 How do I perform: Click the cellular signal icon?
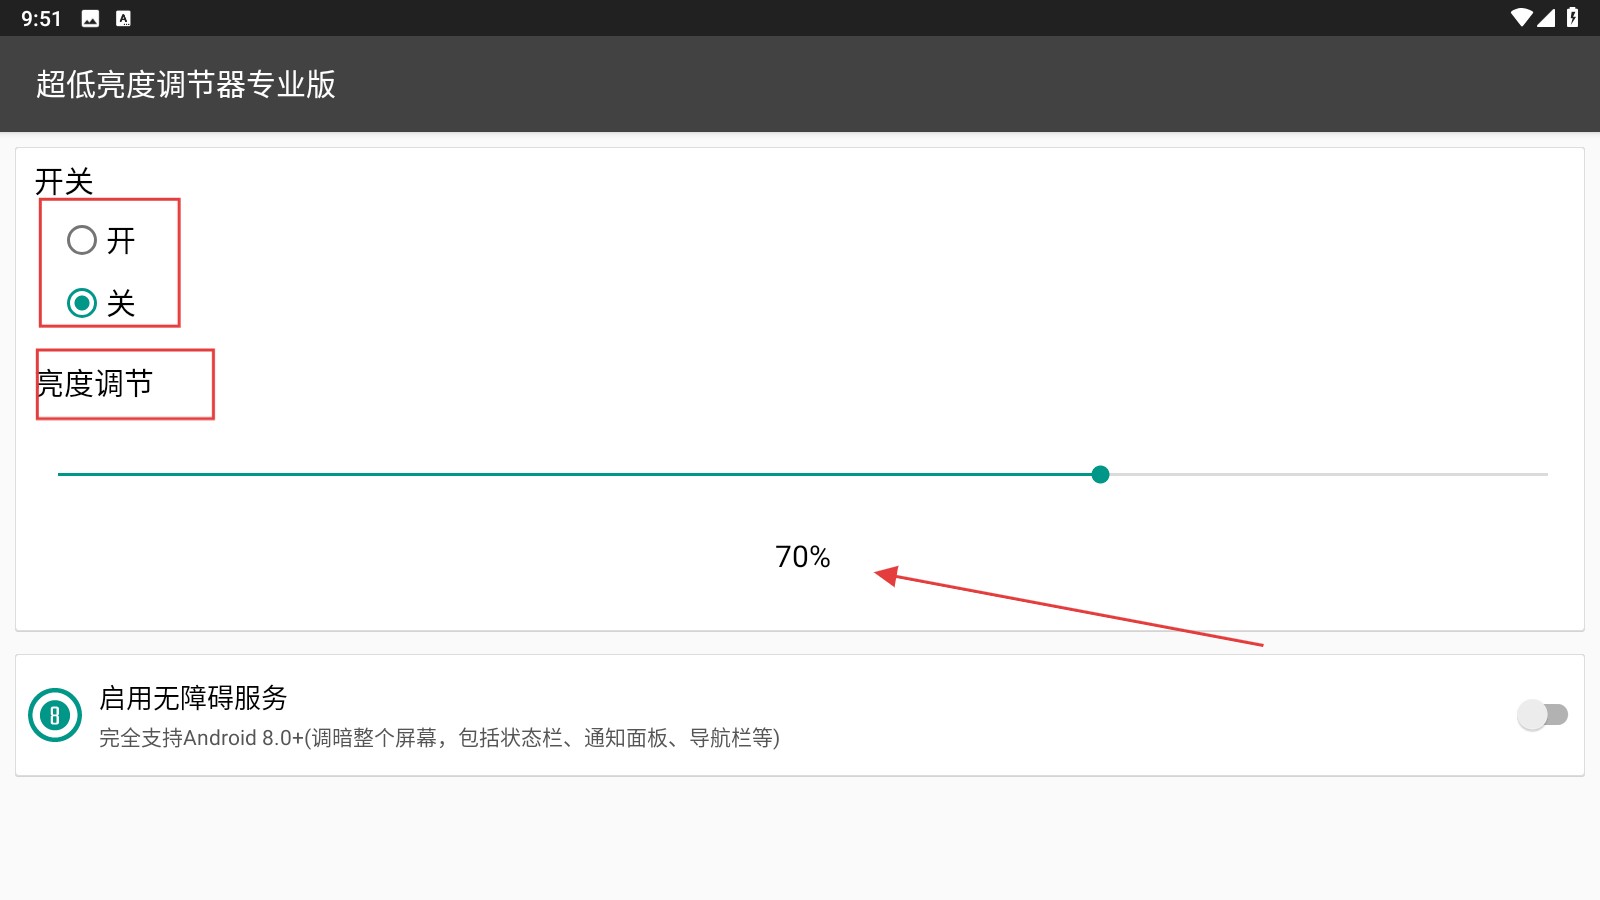(1546, 17)
